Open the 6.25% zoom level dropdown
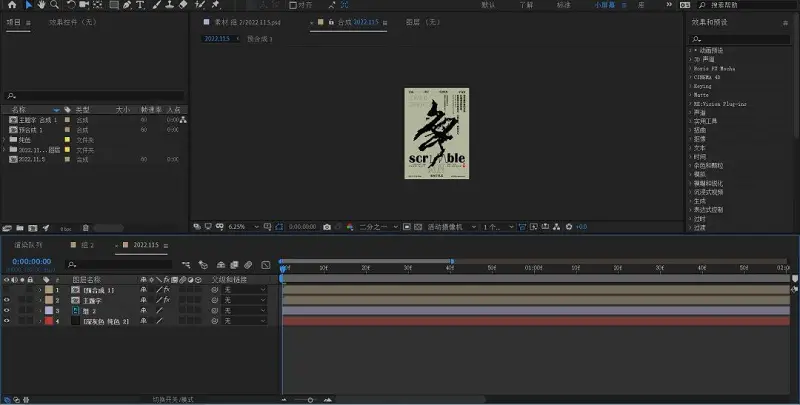The image size is (800, 405). (243, 227)
